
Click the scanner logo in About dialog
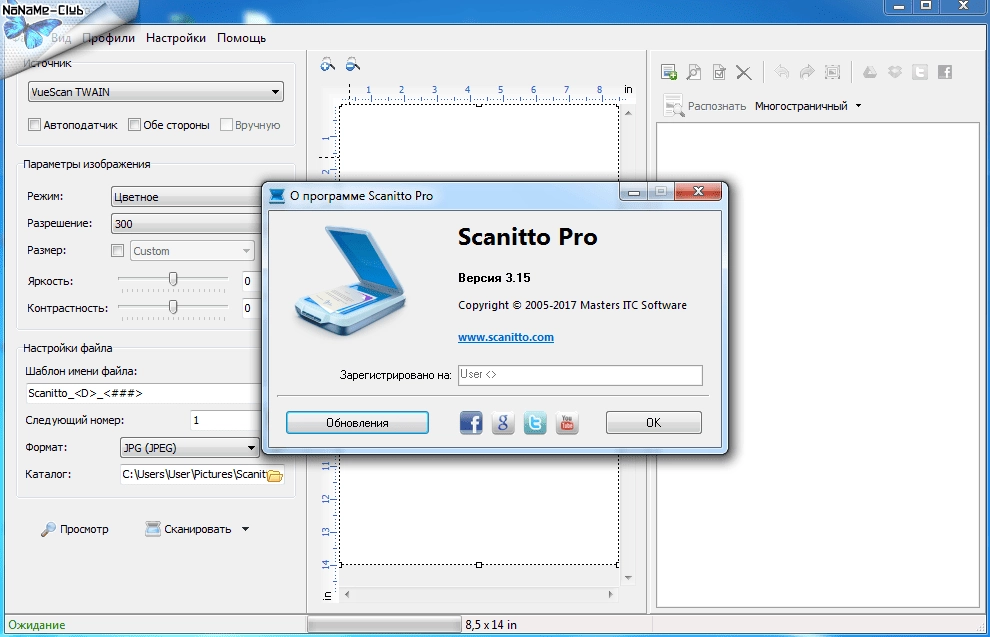click(350, 280)
